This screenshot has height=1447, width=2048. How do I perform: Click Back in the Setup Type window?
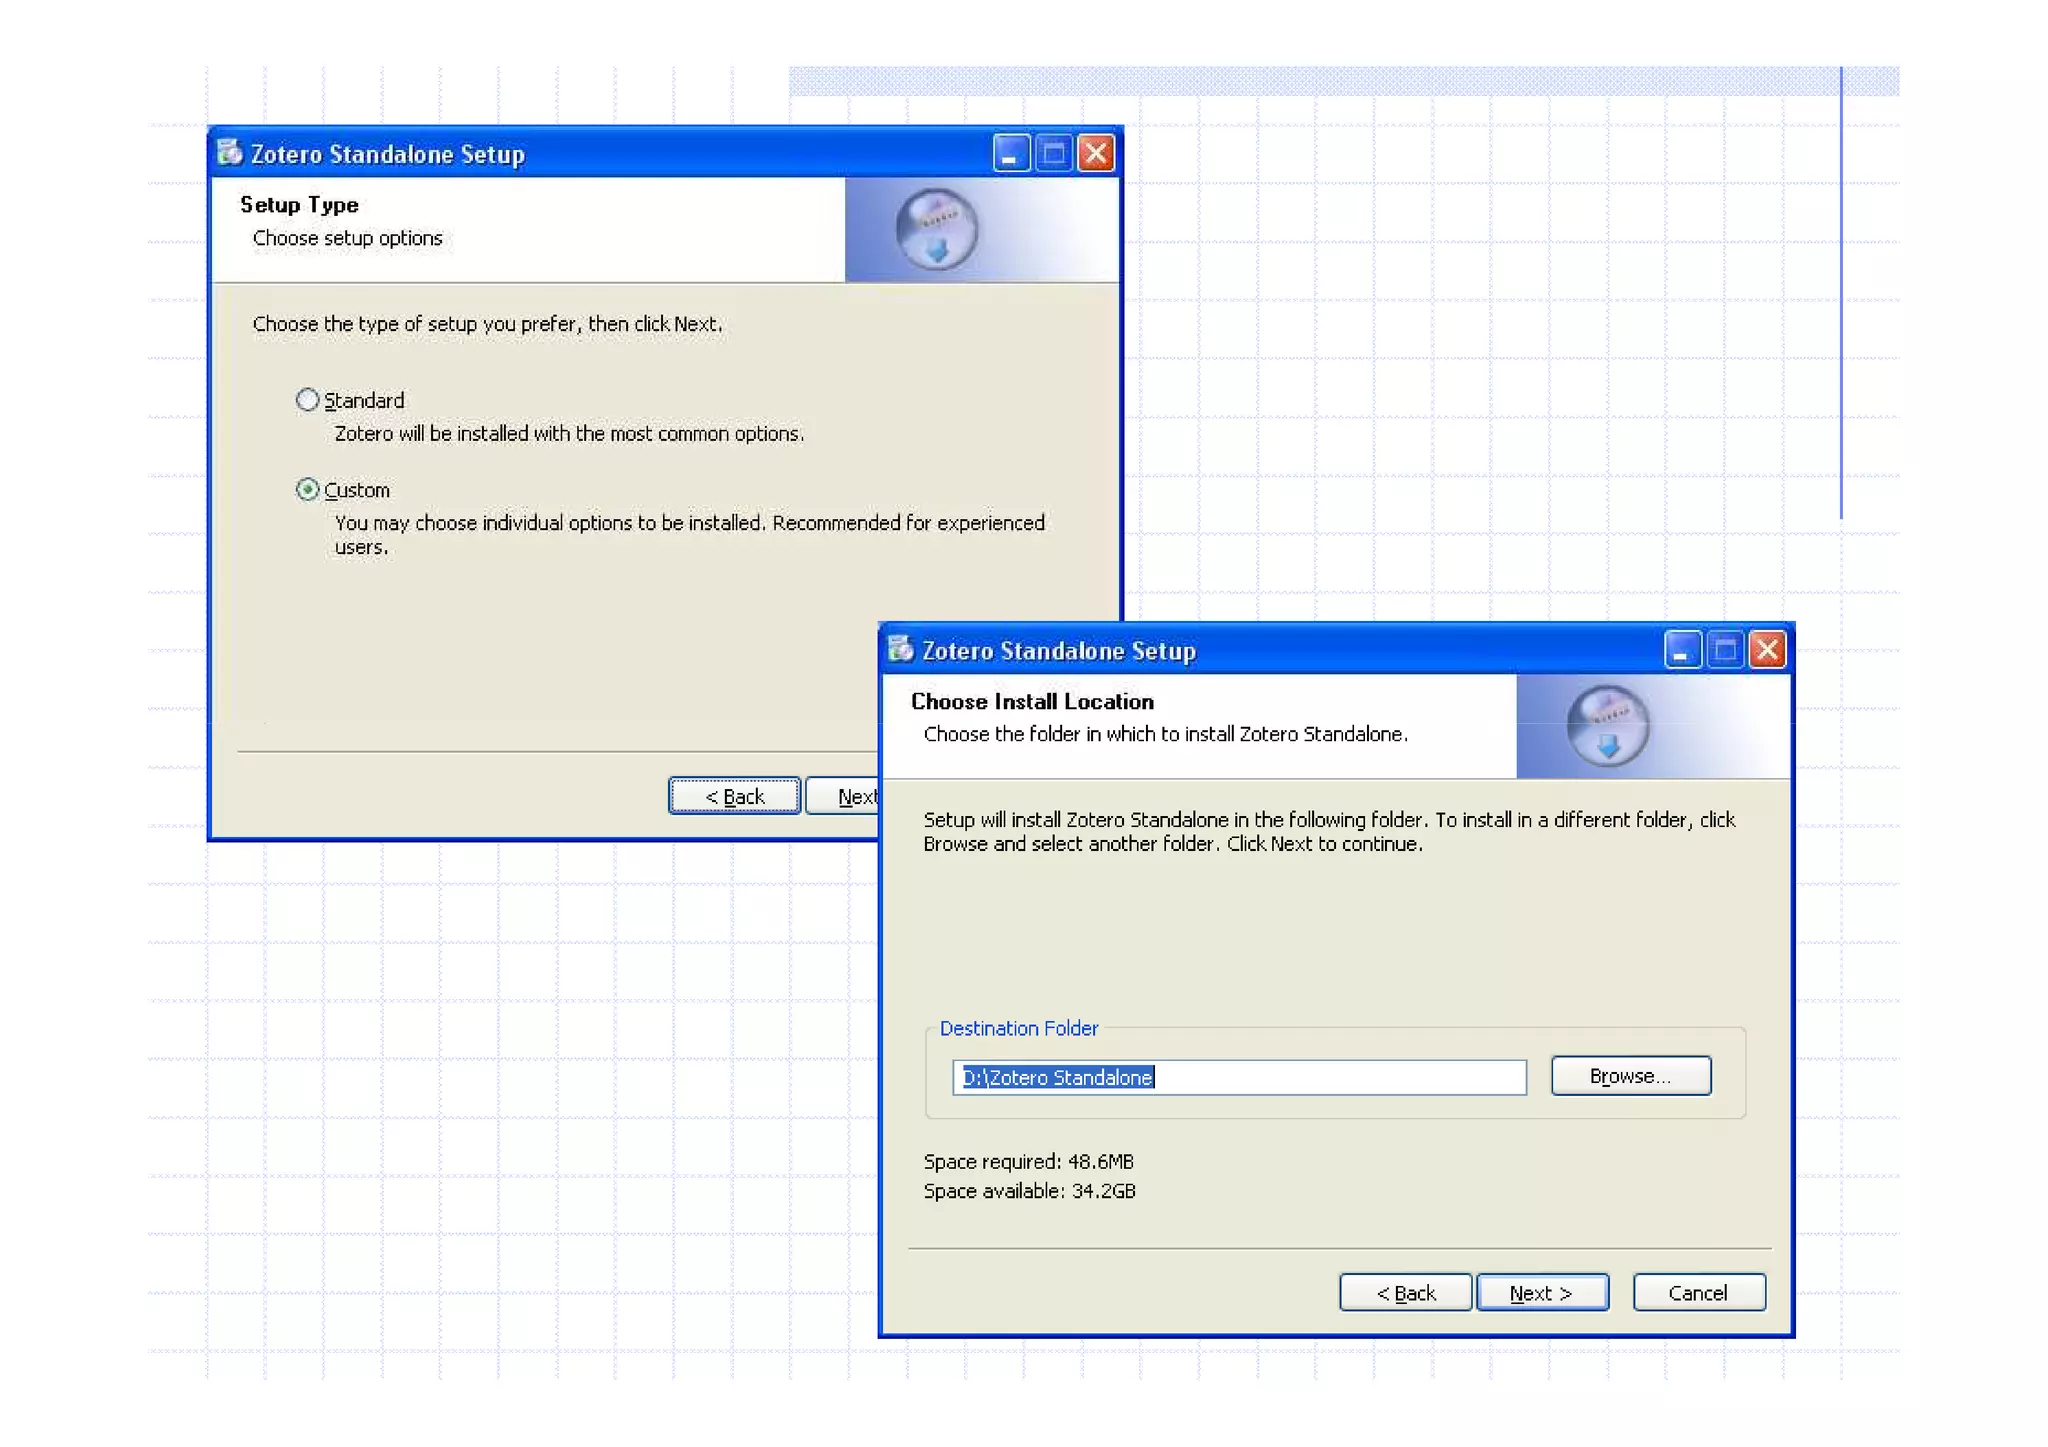[734, 796]
